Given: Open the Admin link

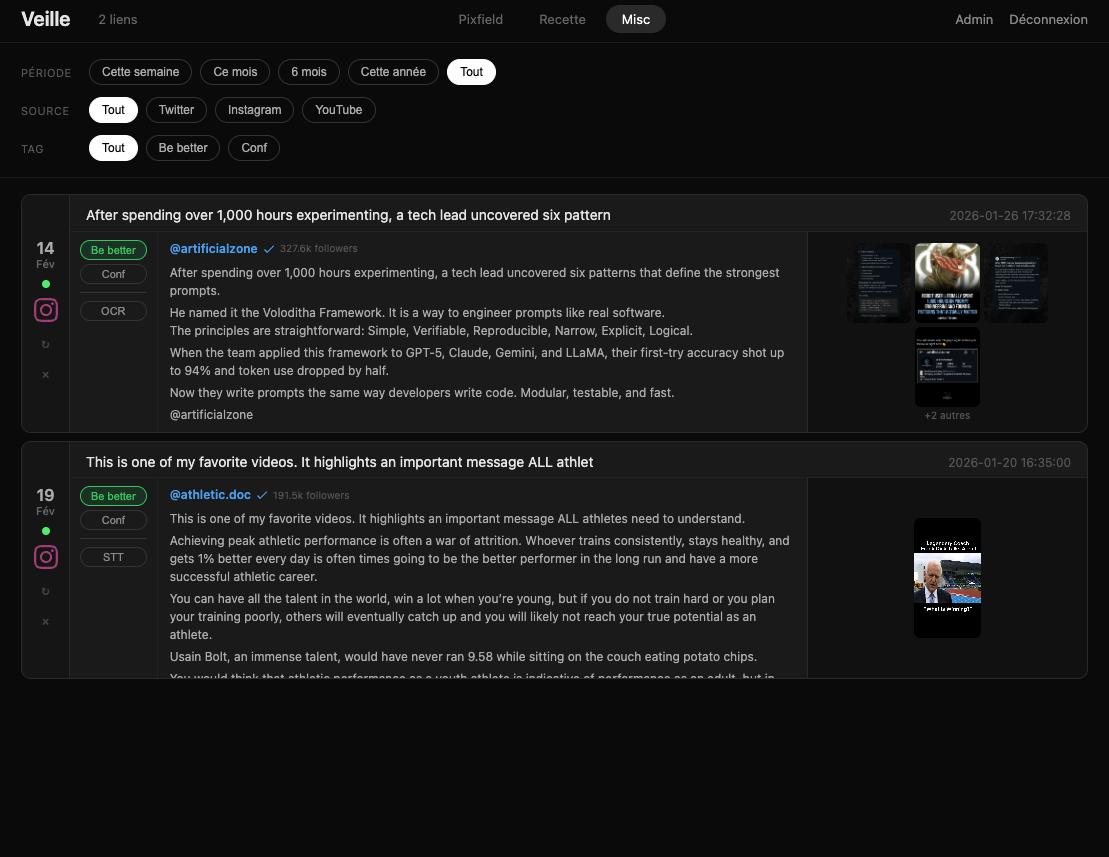Looking at the screenshot, I should click(x=973, y=19).
